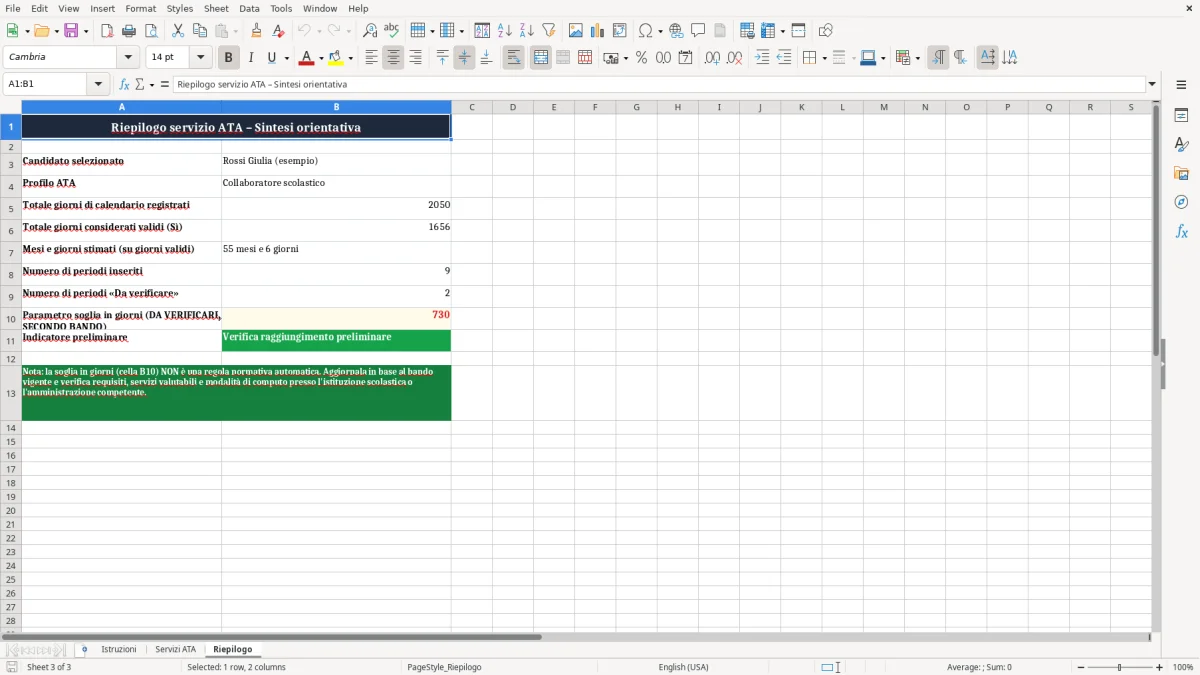
Task: Toggle Wrap Text button
Action: pos(514,58)
